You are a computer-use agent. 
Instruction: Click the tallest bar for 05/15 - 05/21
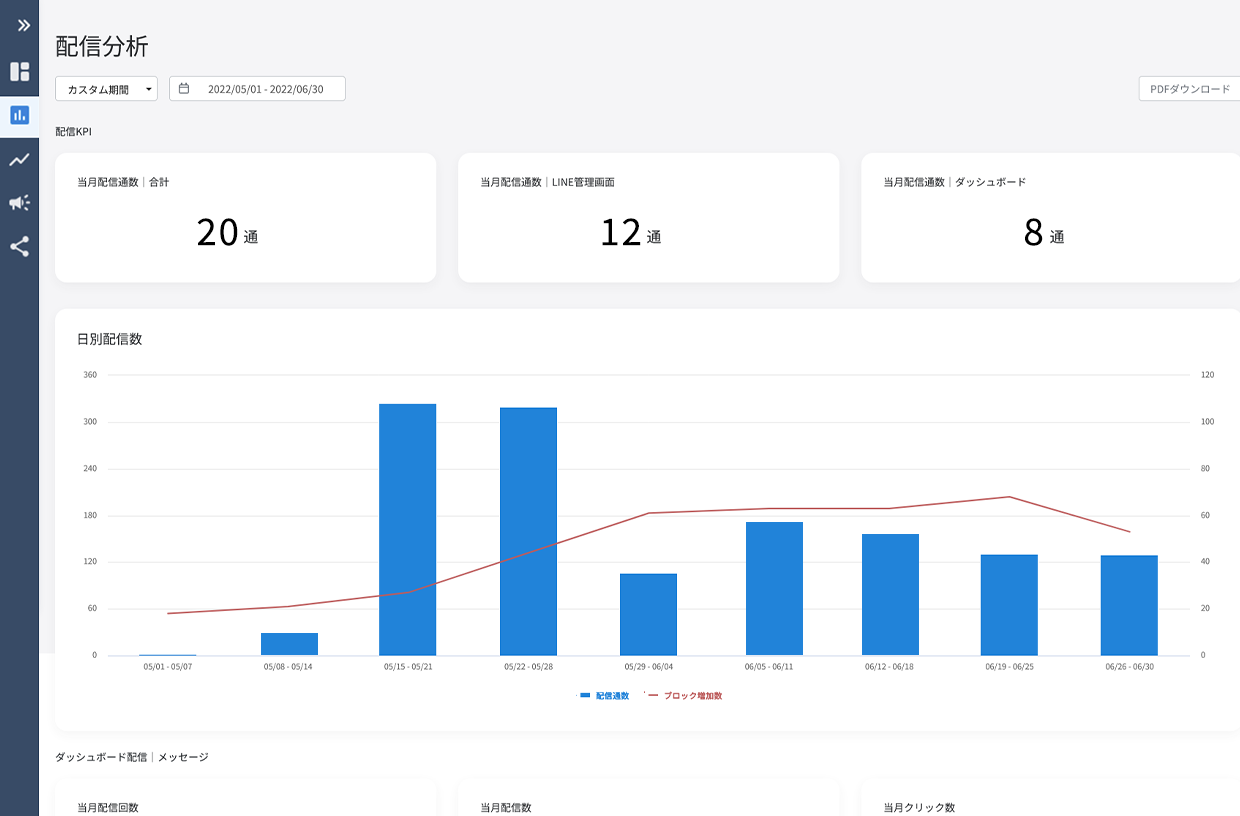point(407,529)
